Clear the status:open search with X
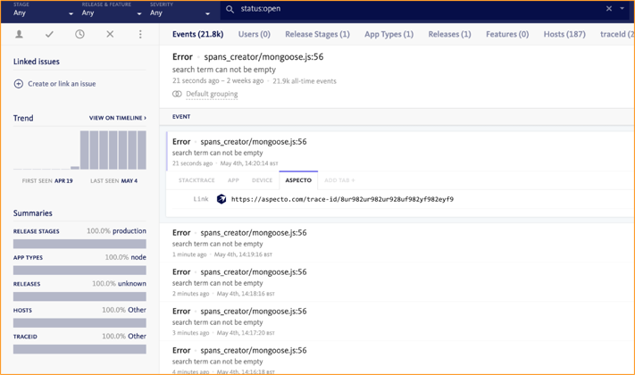 click(x=609, y=9)
